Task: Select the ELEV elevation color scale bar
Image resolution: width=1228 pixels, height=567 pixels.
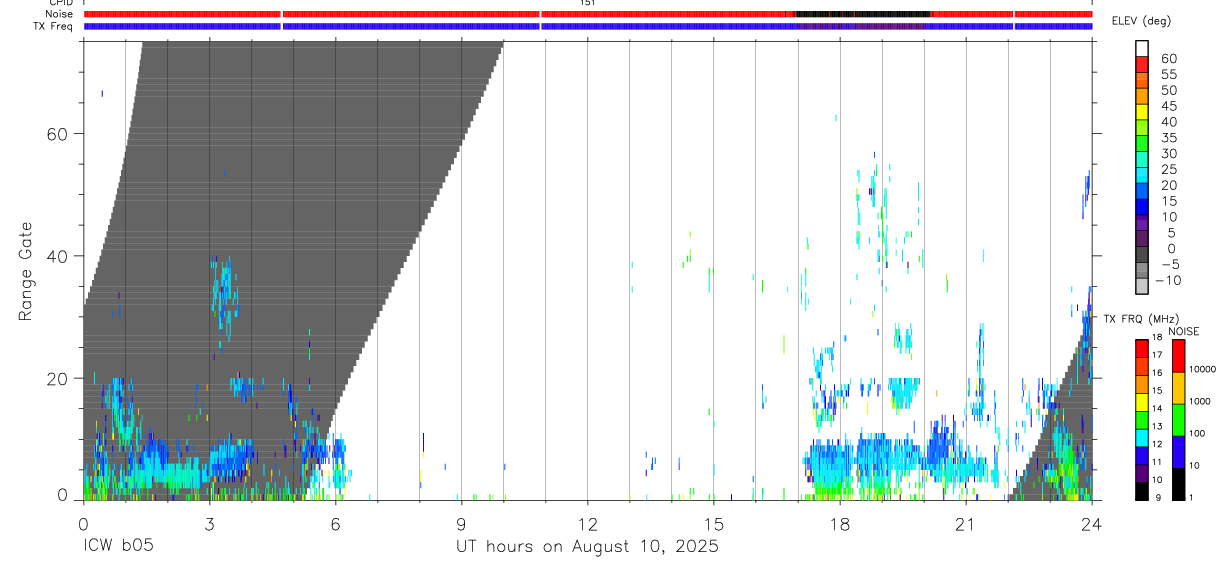Action: point(1142,167)
